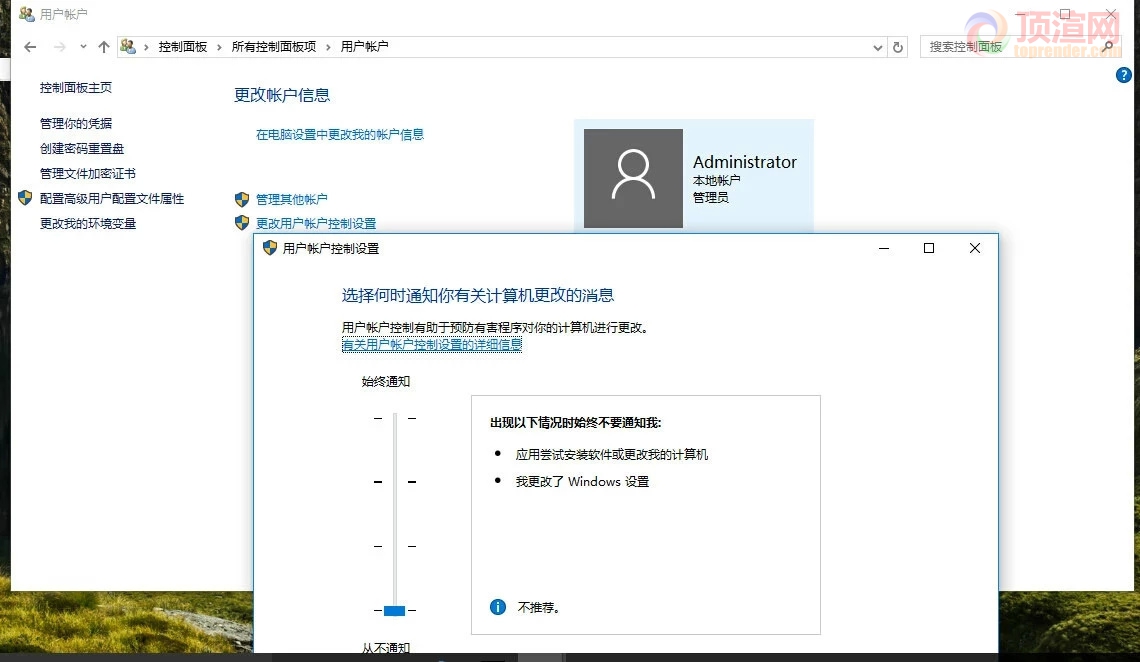Click the 更改帐户信息 heading
1140x662 pixels.
pyautogui.click(x=282, y=95)
